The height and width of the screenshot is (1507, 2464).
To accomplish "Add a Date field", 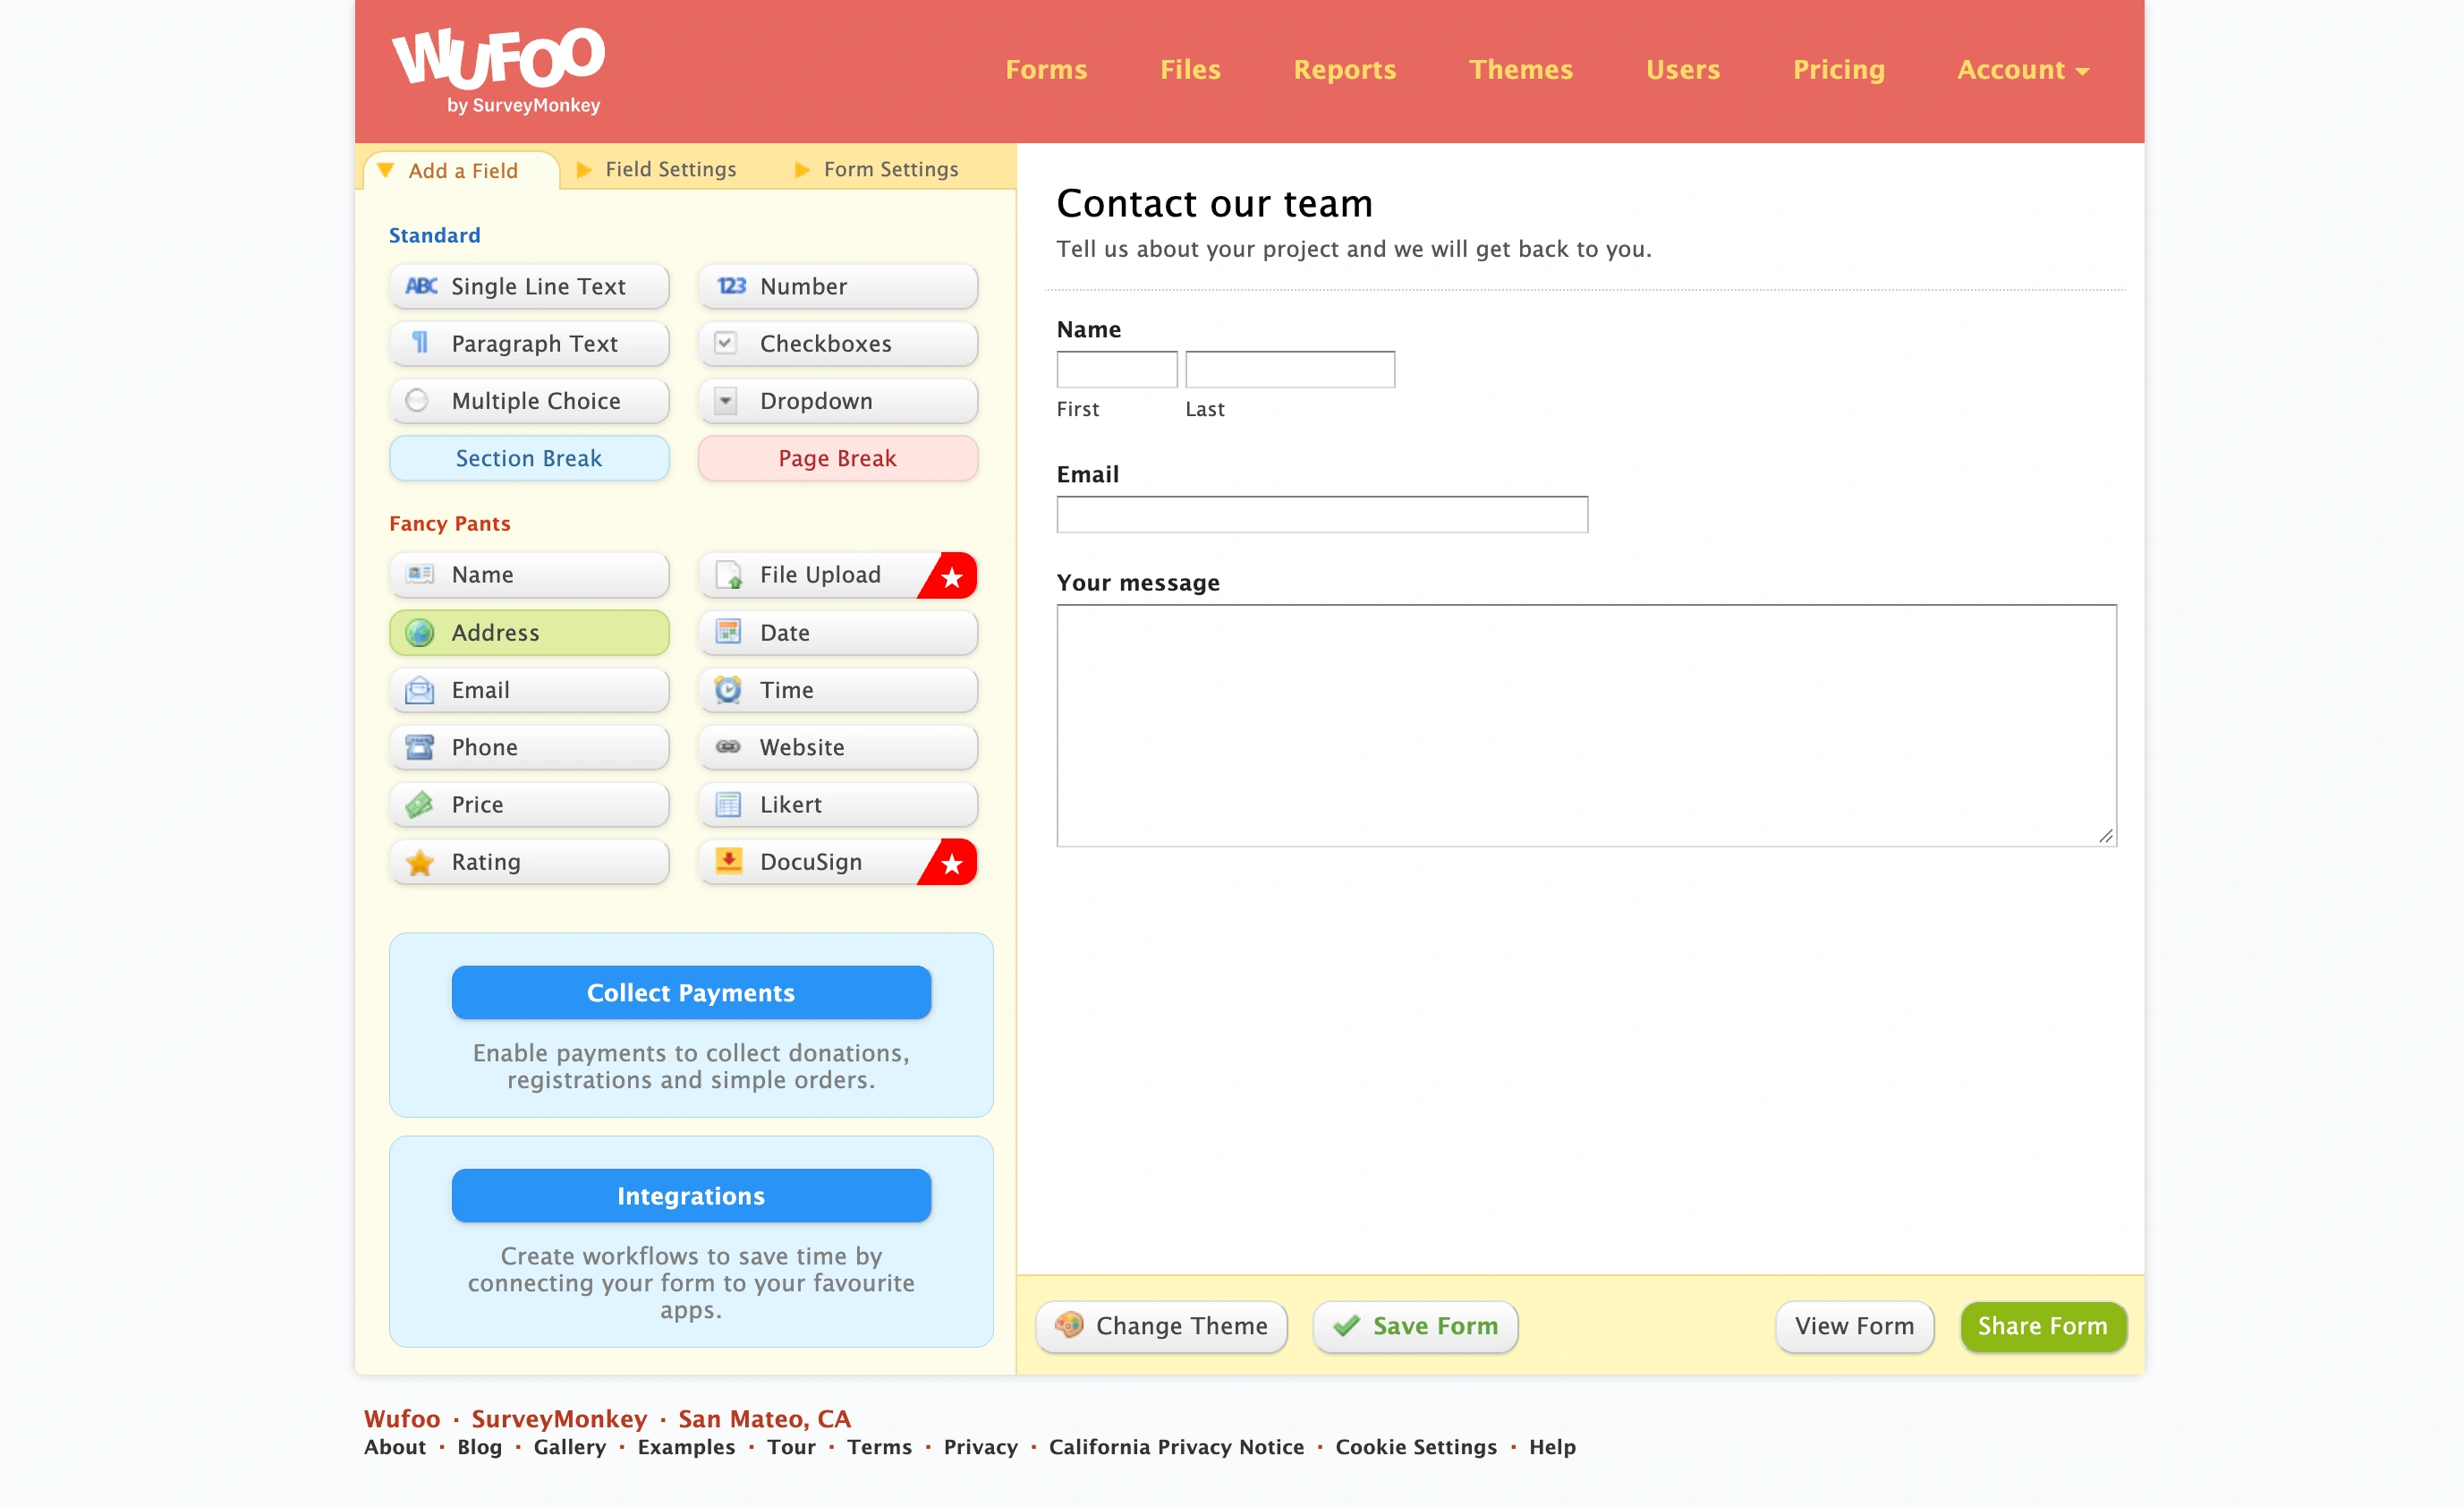I will (x=838, y=633).
